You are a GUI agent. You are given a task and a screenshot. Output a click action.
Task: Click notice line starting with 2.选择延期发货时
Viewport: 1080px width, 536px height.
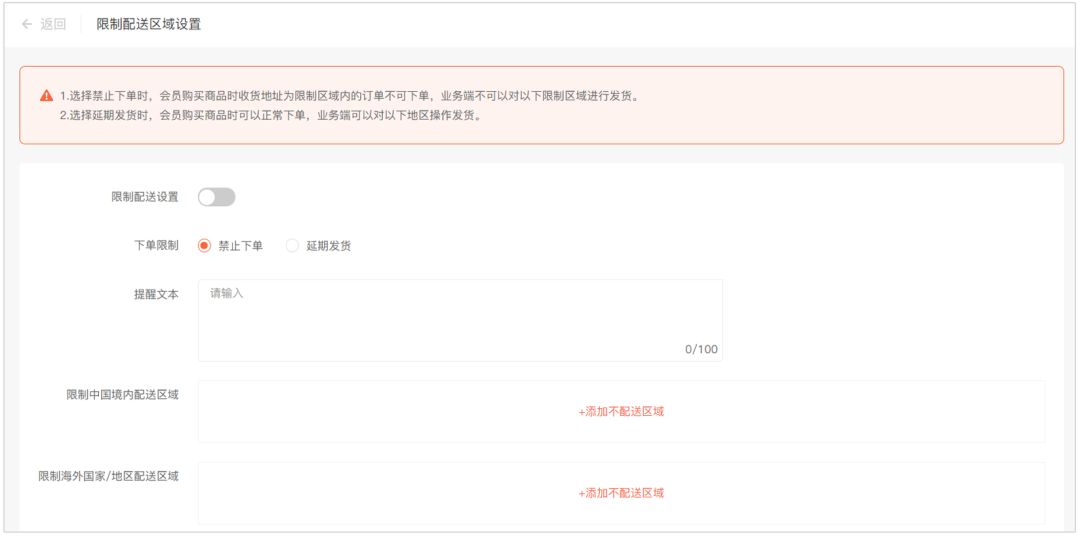(270, 115)
